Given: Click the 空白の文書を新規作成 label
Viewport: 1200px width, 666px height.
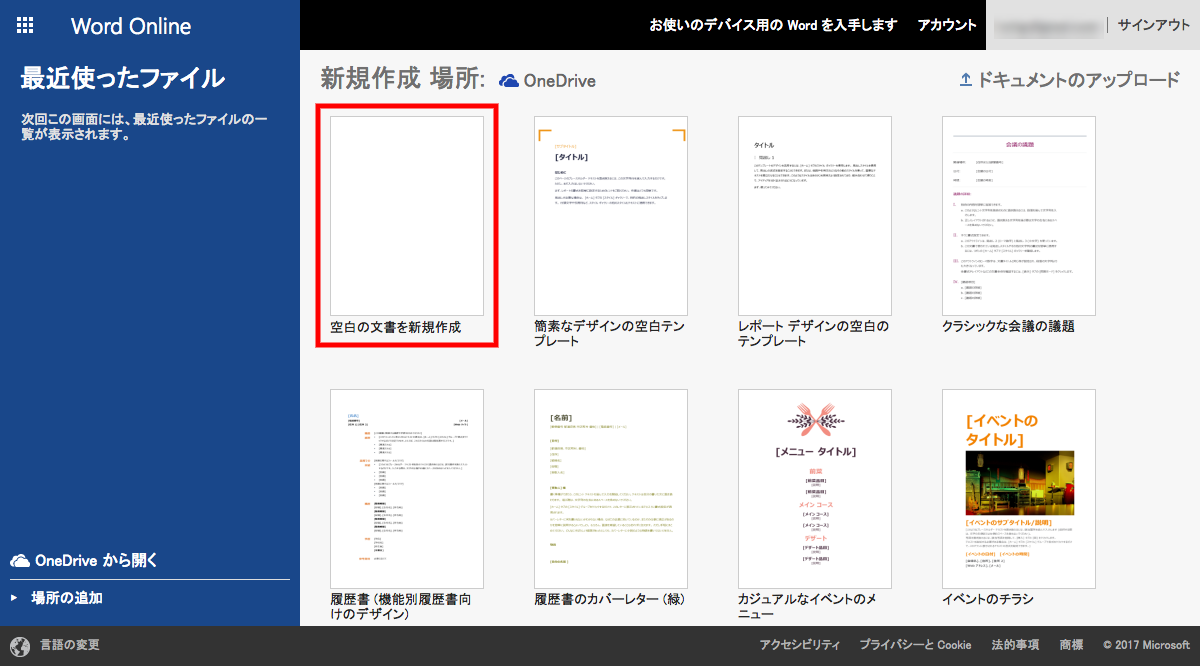Looking at the screenshot, I should click(396, 327).
